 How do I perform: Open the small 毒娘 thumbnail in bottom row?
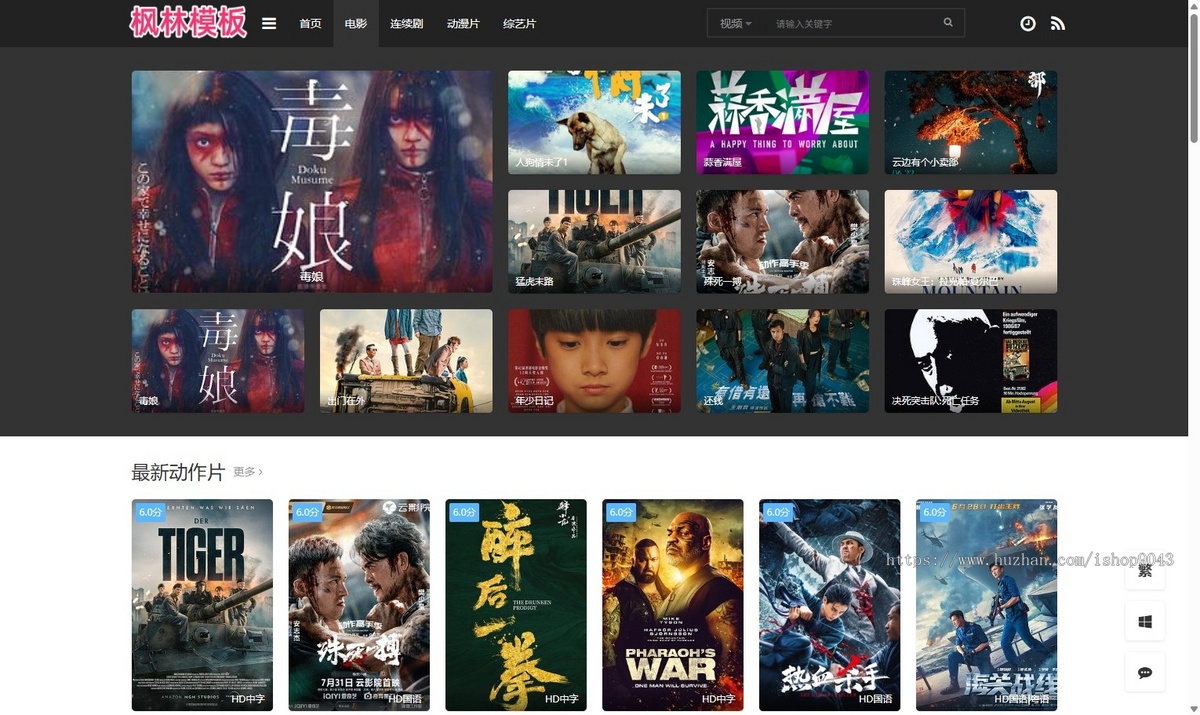tap(218, 361)
